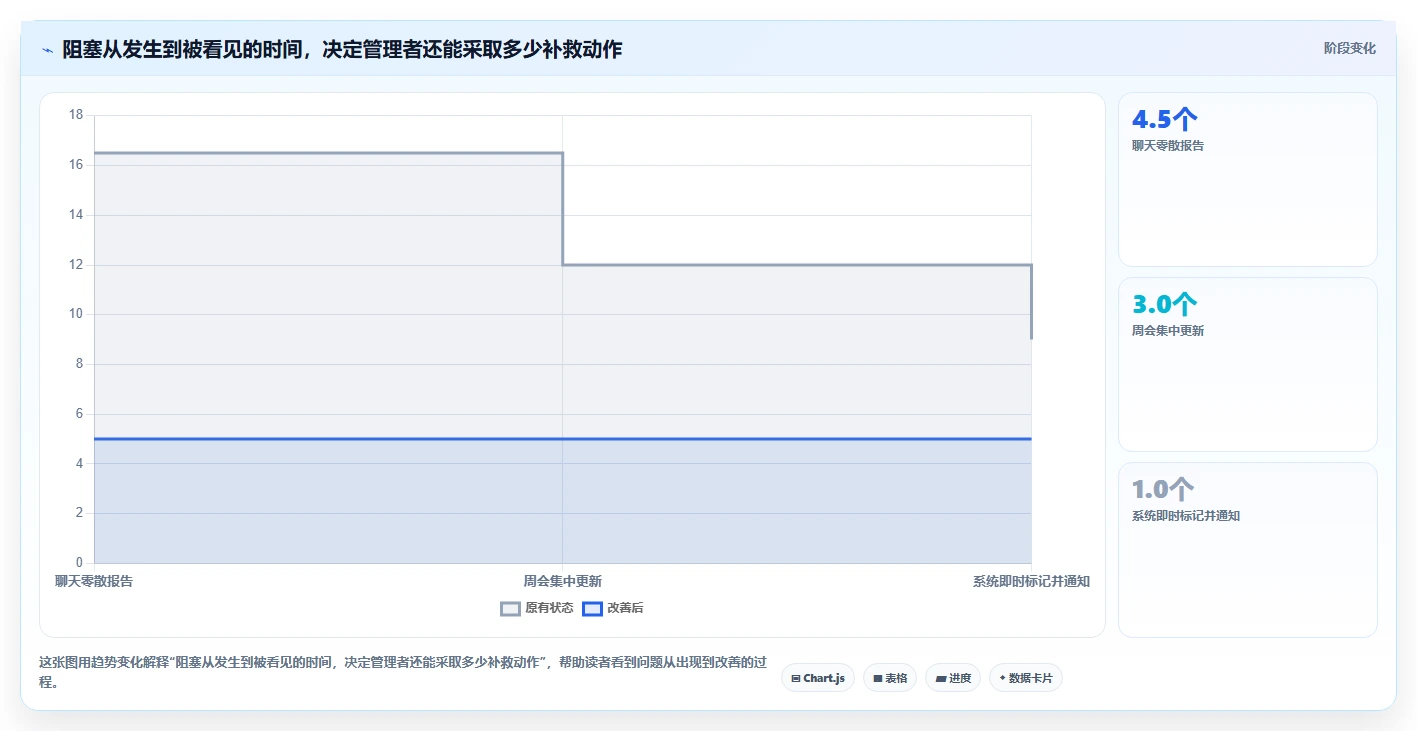Click the y-axis value 0
Screen dimensions: 1417x731
[79, 563]
